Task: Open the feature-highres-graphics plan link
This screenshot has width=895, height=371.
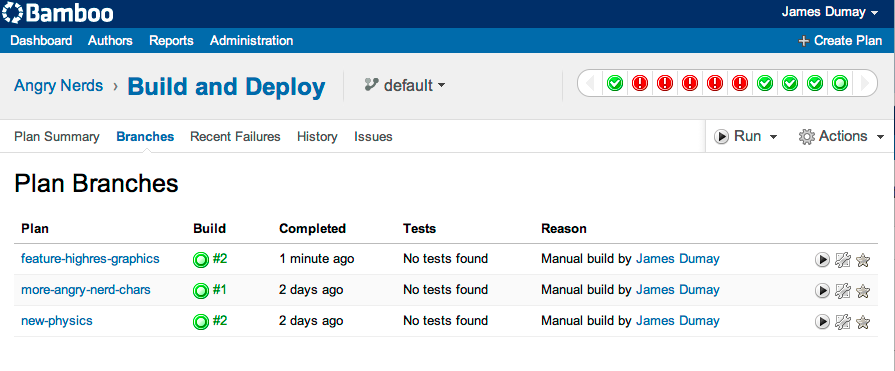Action: (x=90, y=259)
